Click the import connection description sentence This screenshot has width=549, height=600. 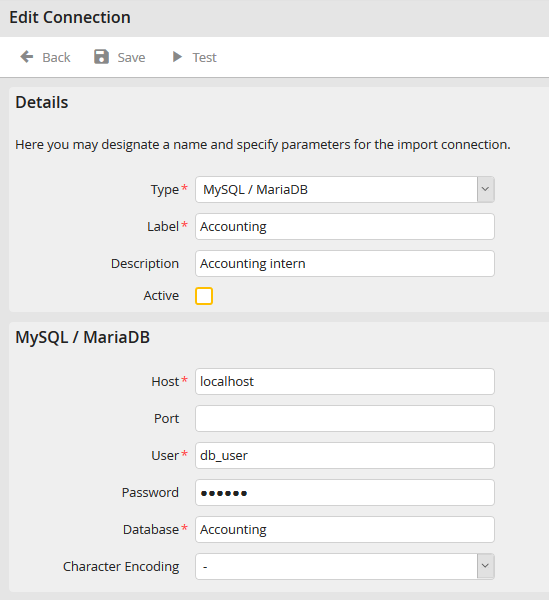pos(263,145)
